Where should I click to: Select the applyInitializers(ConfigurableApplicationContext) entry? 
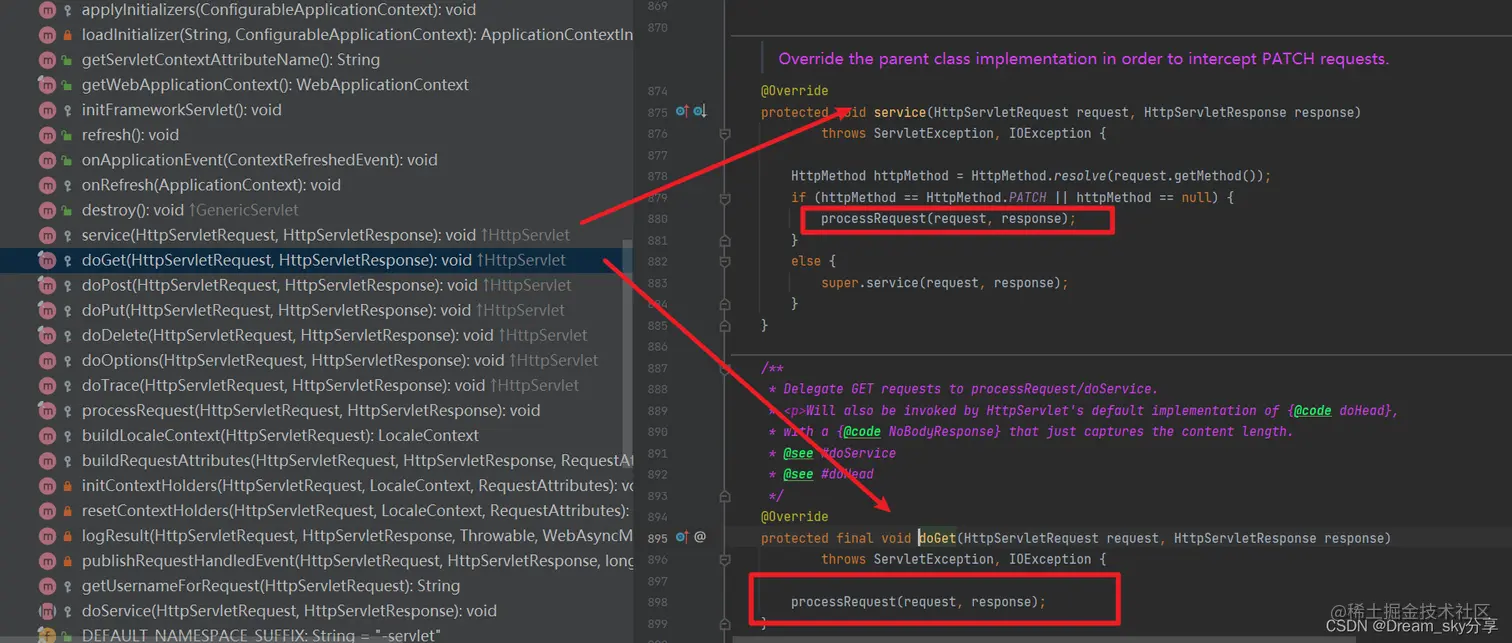pos(279,10)
